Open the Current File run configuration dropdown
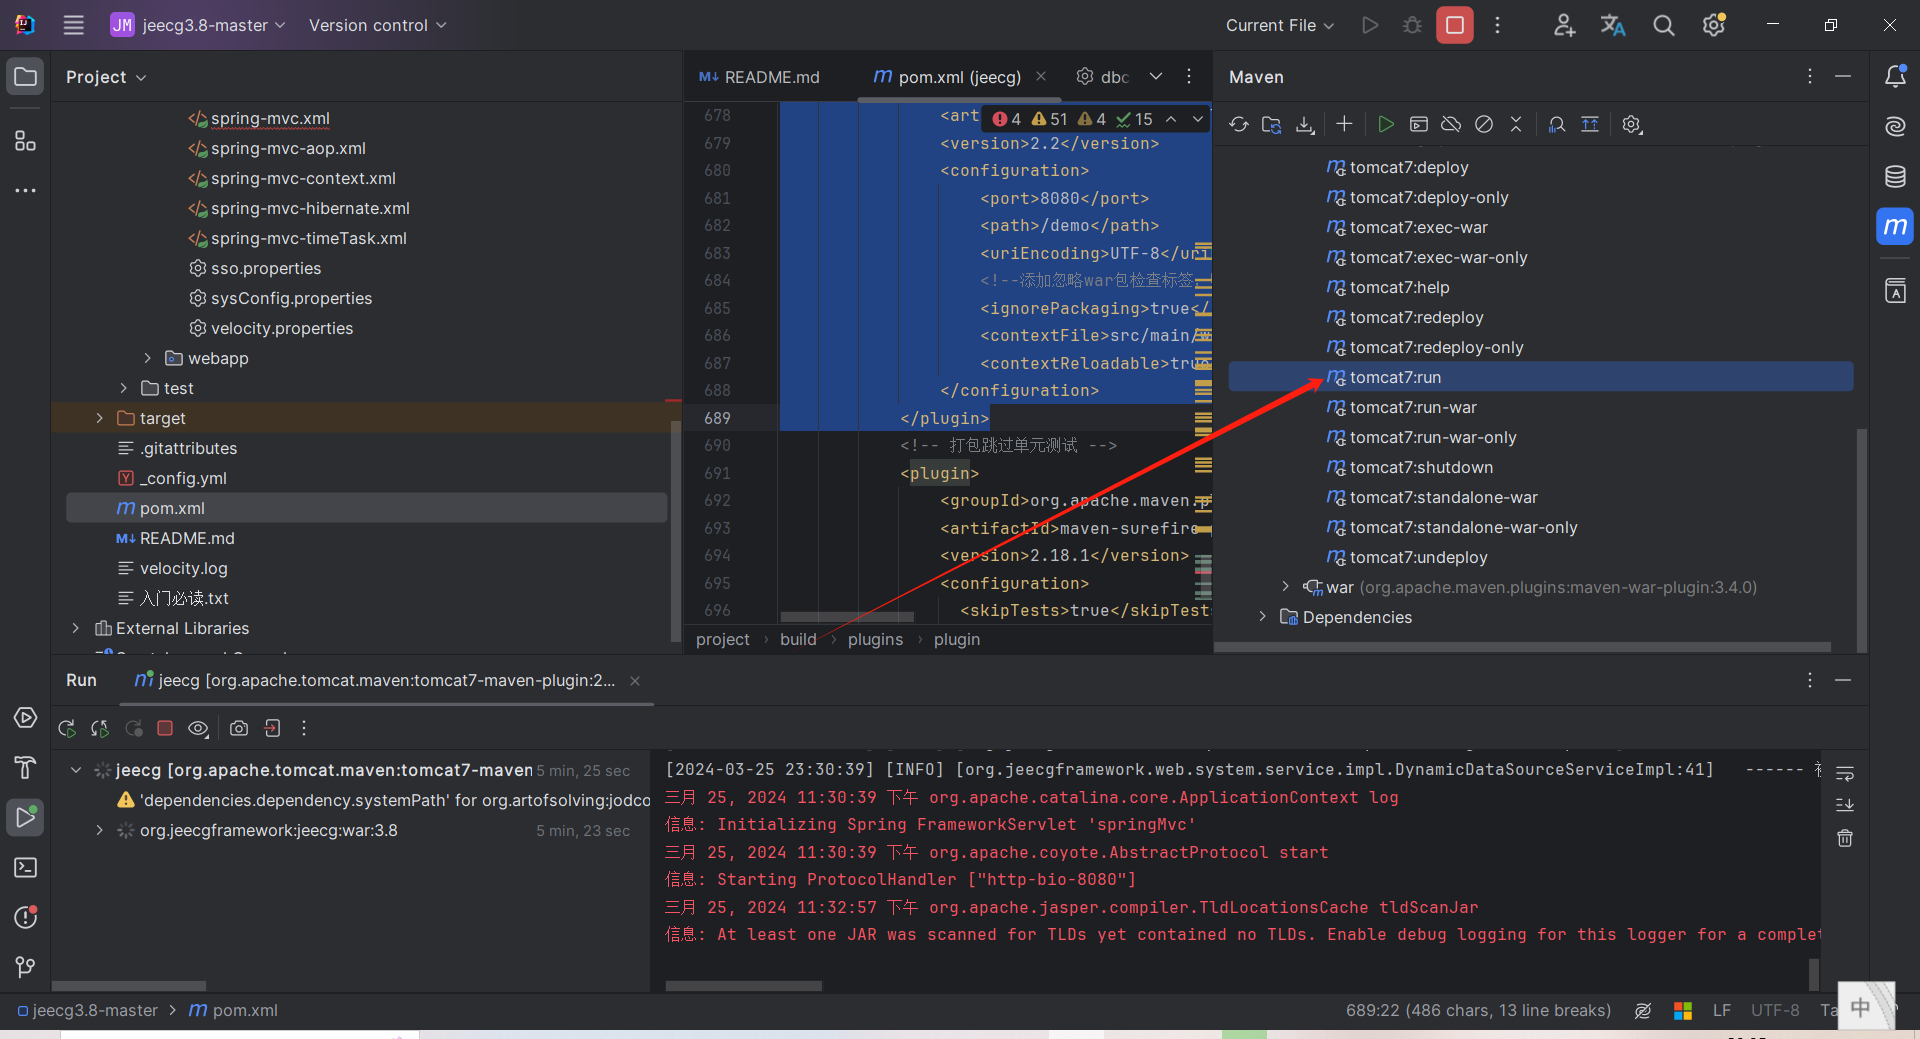Screen dimensions: 1920x1039 [x=1280, y=25]
